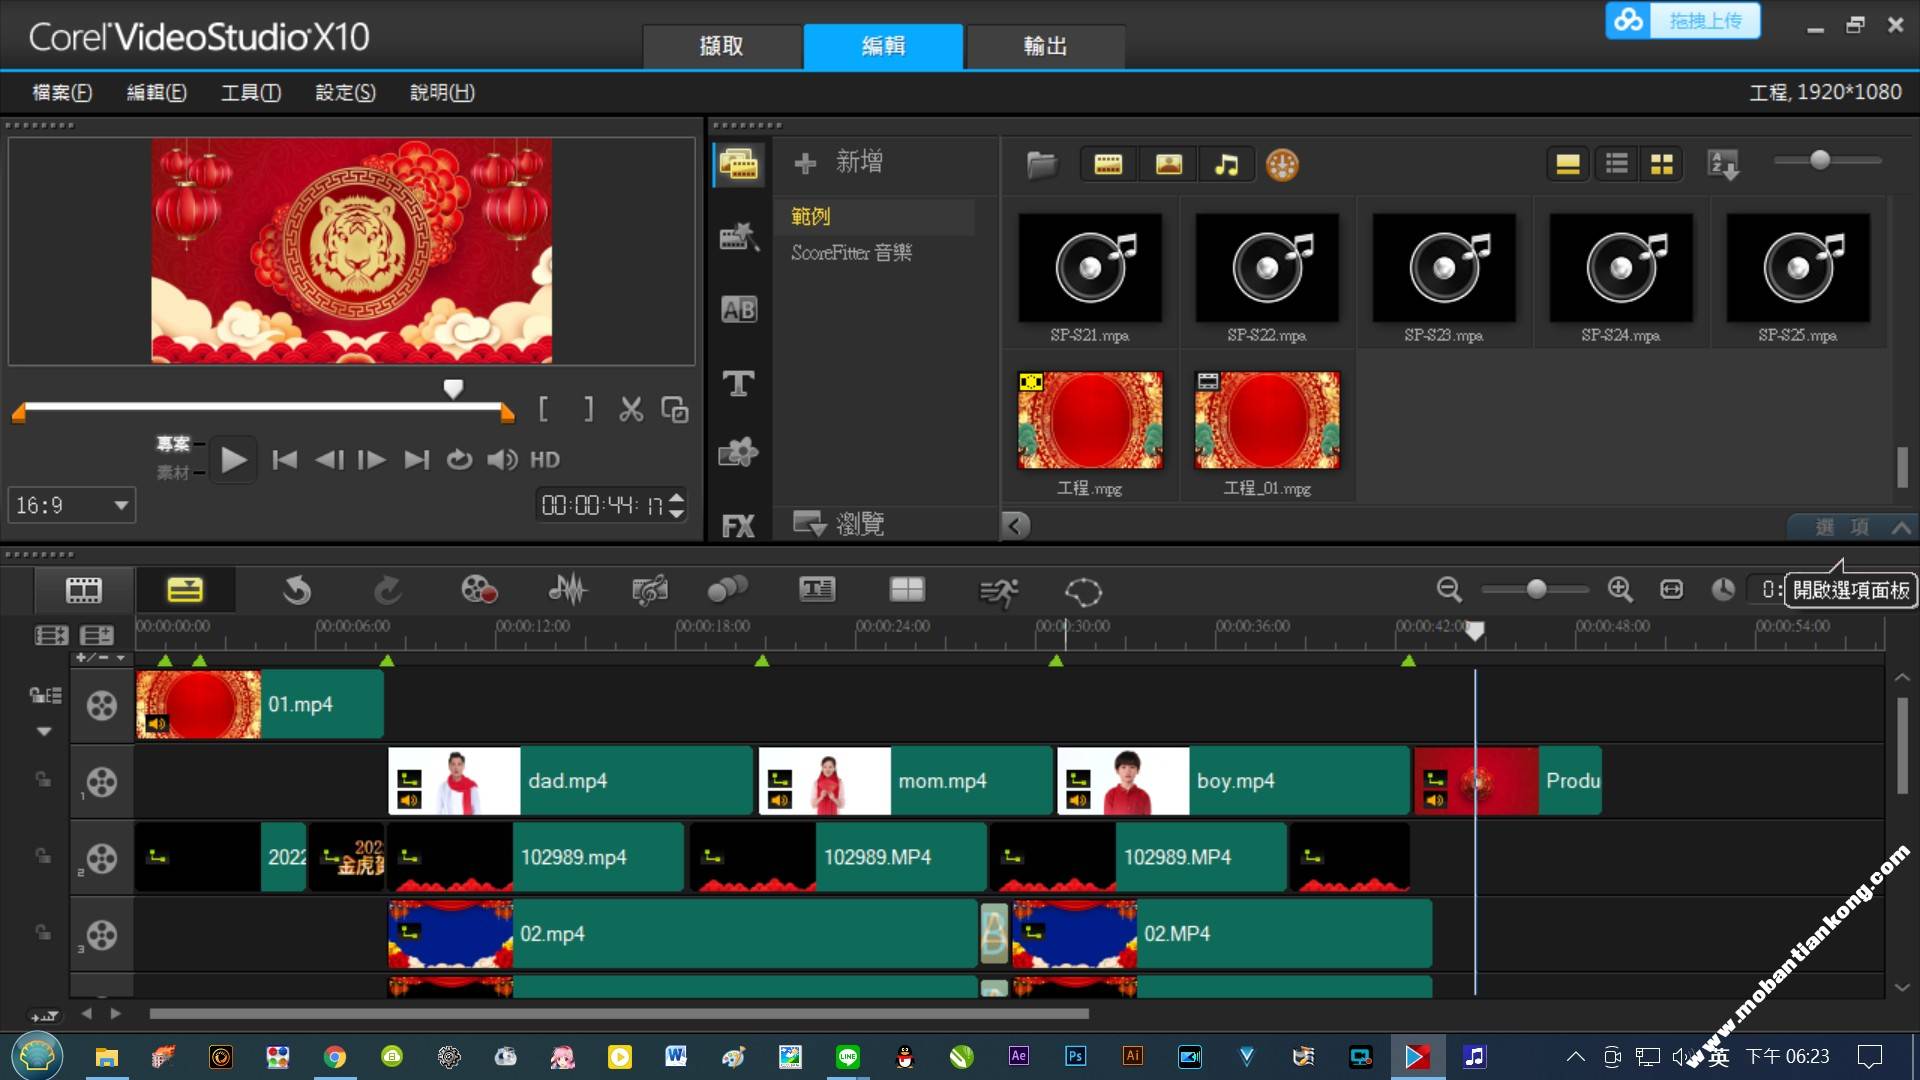This screenshot has height=1080, width=1920.
Task: Open the FX filter library icon
Action: pyautogui.click(x=739, y=526)
